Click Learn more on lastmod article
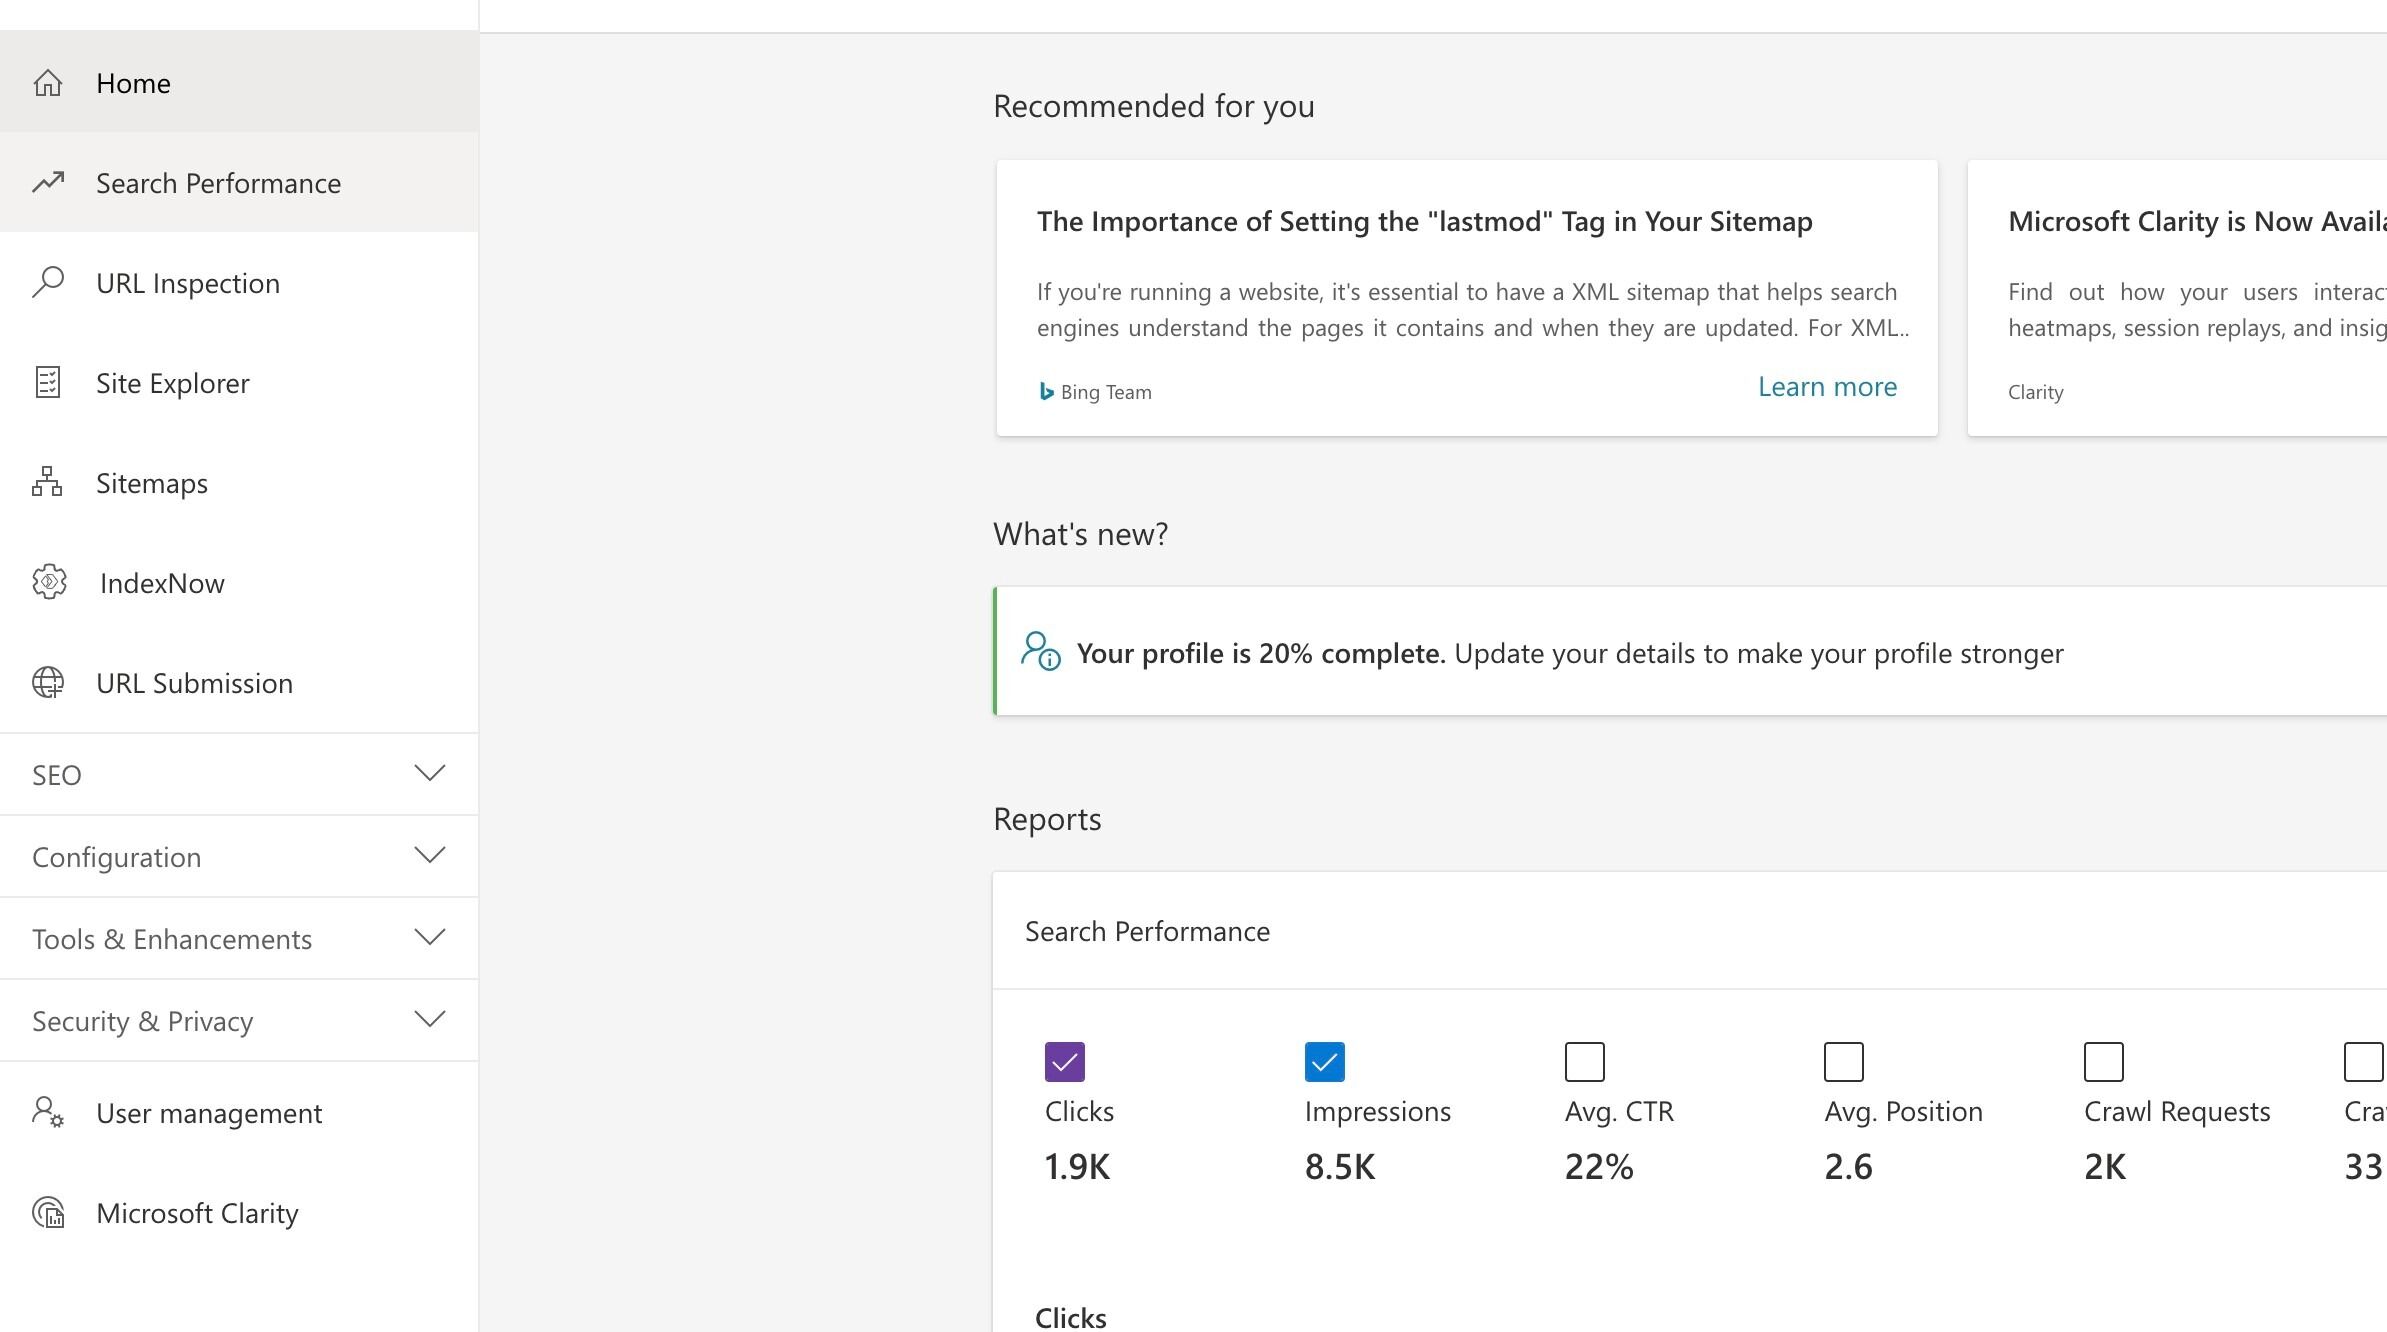2387x1332 pixels. coord(1827,387)
